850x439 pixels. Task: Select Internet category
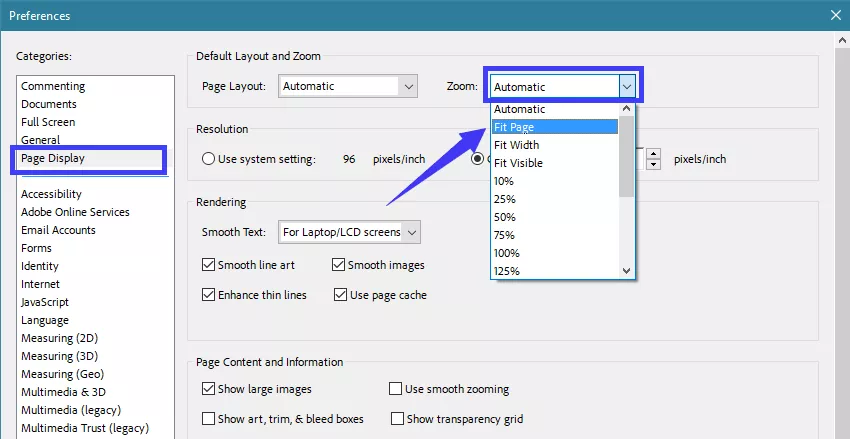[41, 284]
